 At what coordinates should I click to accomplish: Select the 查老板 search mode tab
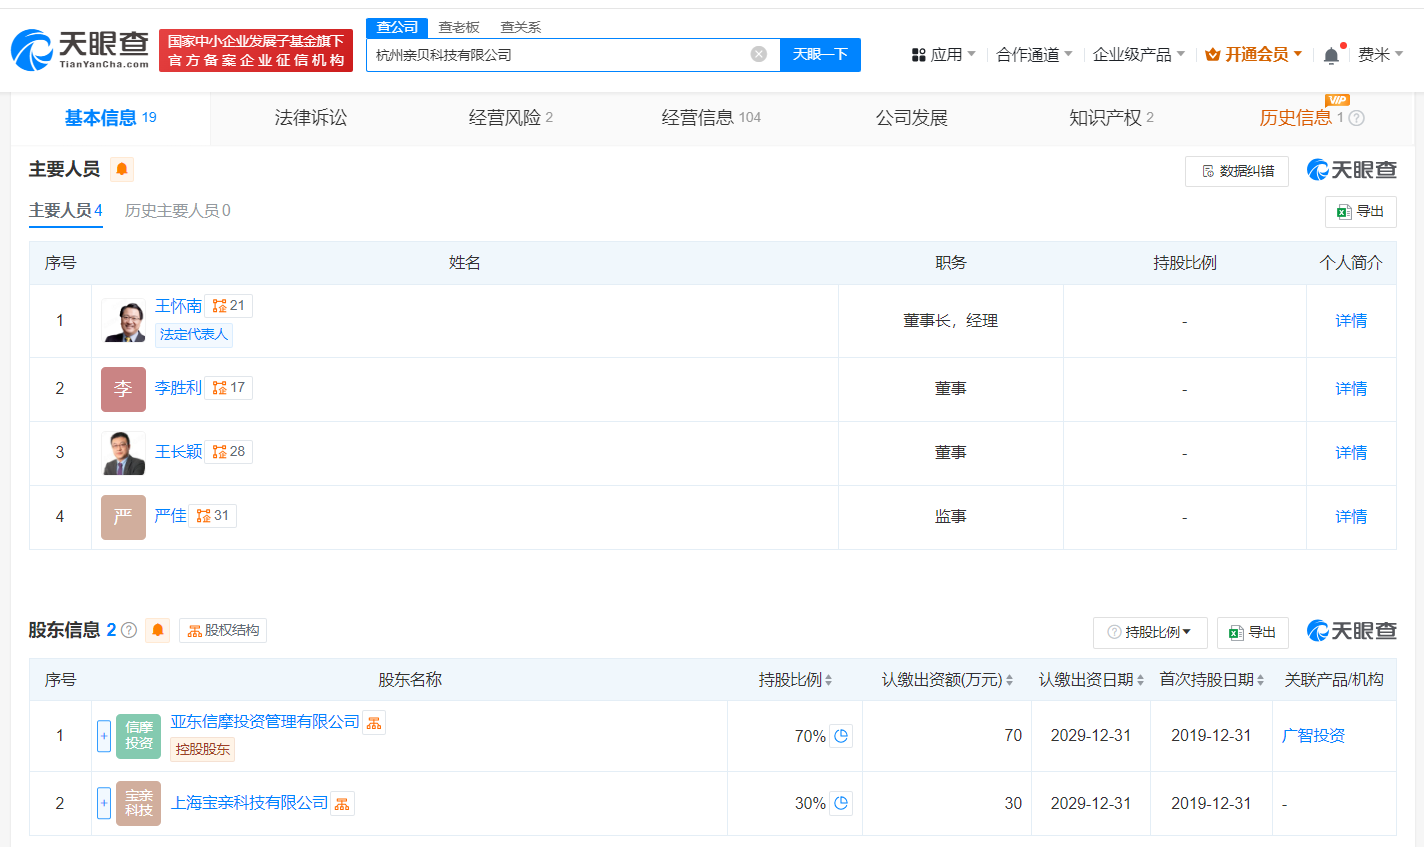coord(459,27)
